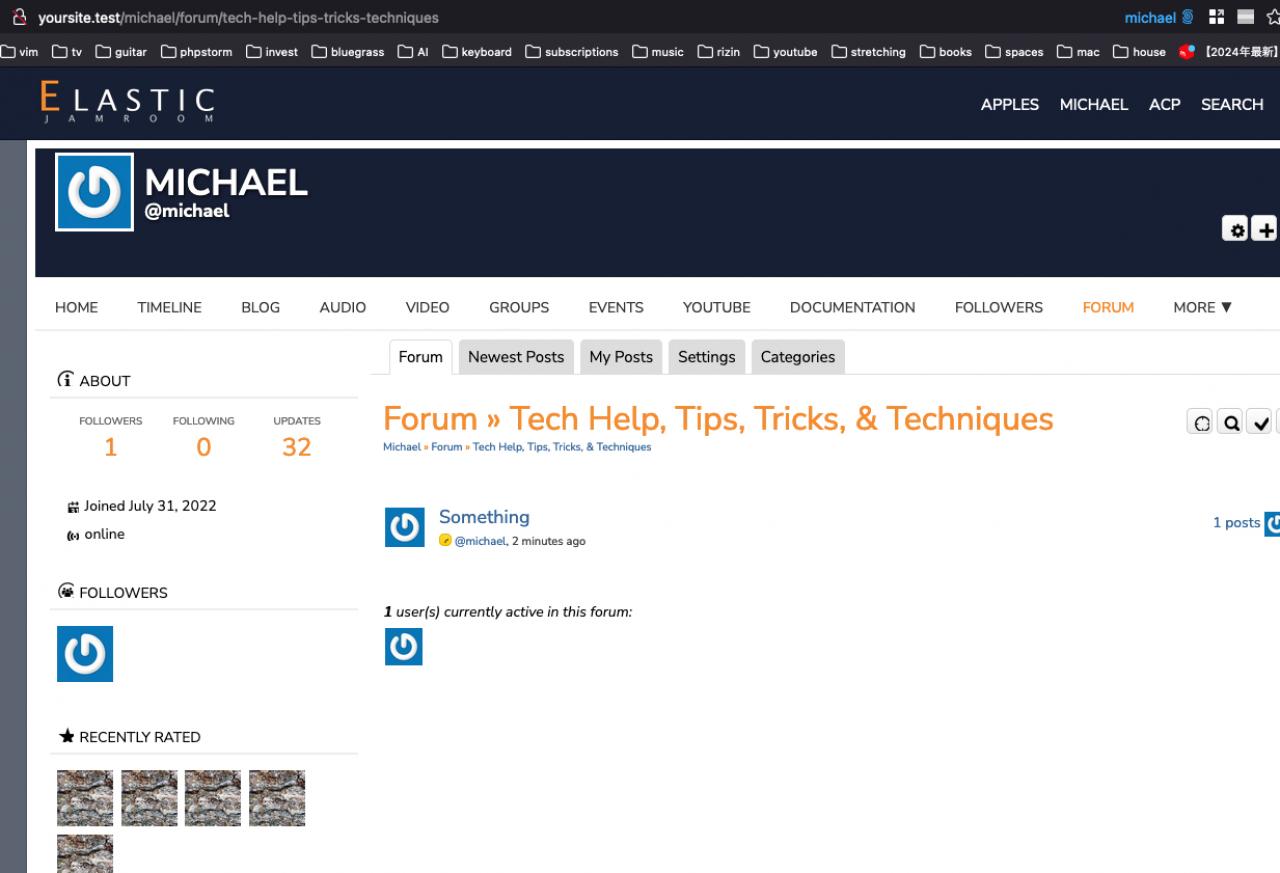Open the stretching bookmarks folder
This screenshot has width=1280, height=873.
point(869,52)
